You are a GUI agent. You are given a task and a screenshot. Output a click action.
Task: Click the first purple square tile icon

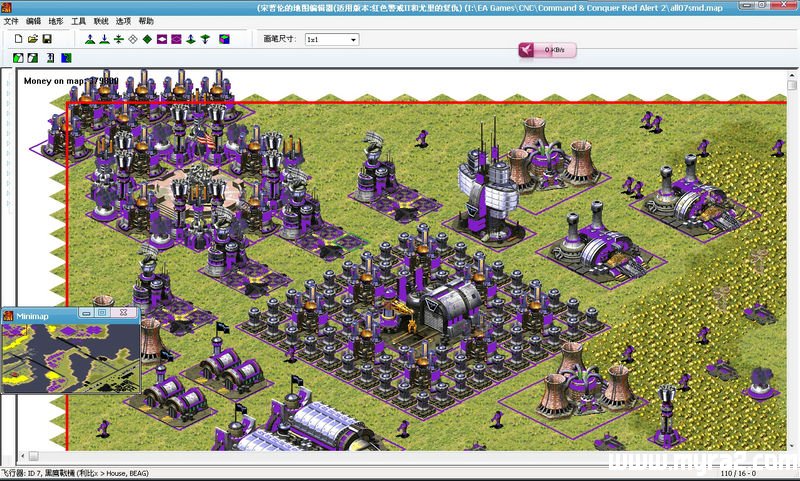162,39
